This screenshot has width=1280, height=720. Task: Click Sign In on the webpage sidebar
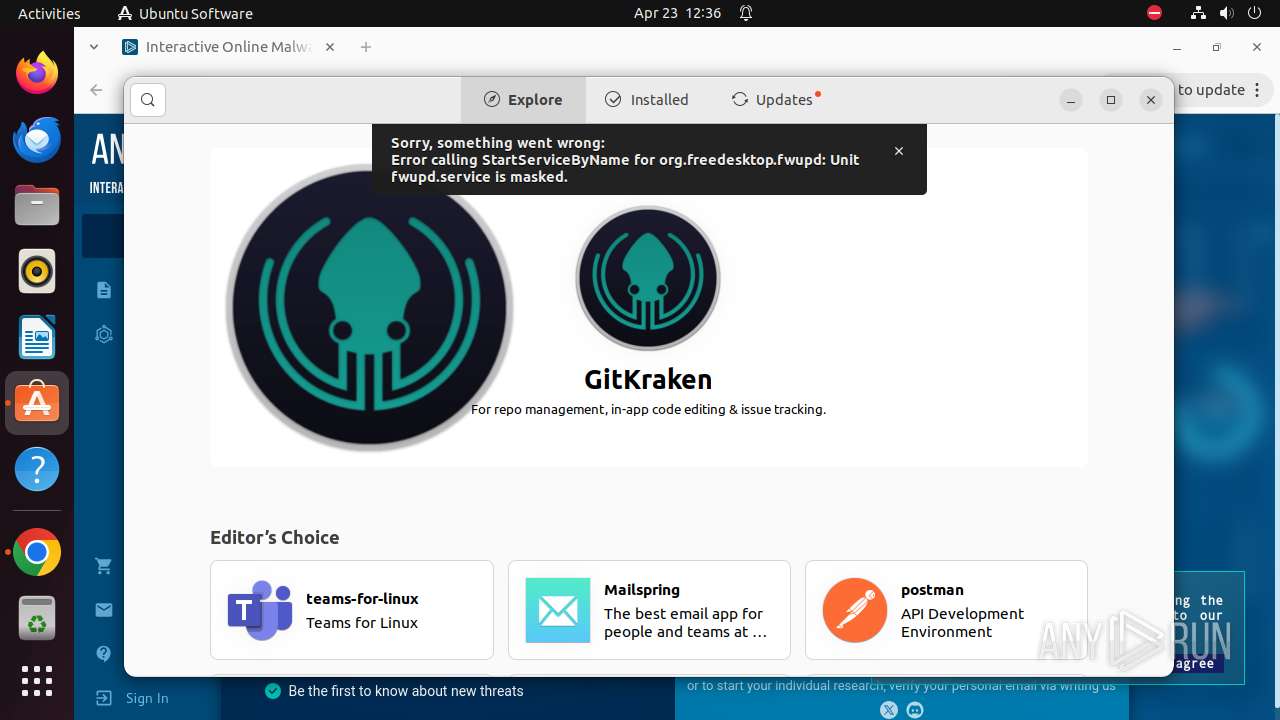coord(133,698)
